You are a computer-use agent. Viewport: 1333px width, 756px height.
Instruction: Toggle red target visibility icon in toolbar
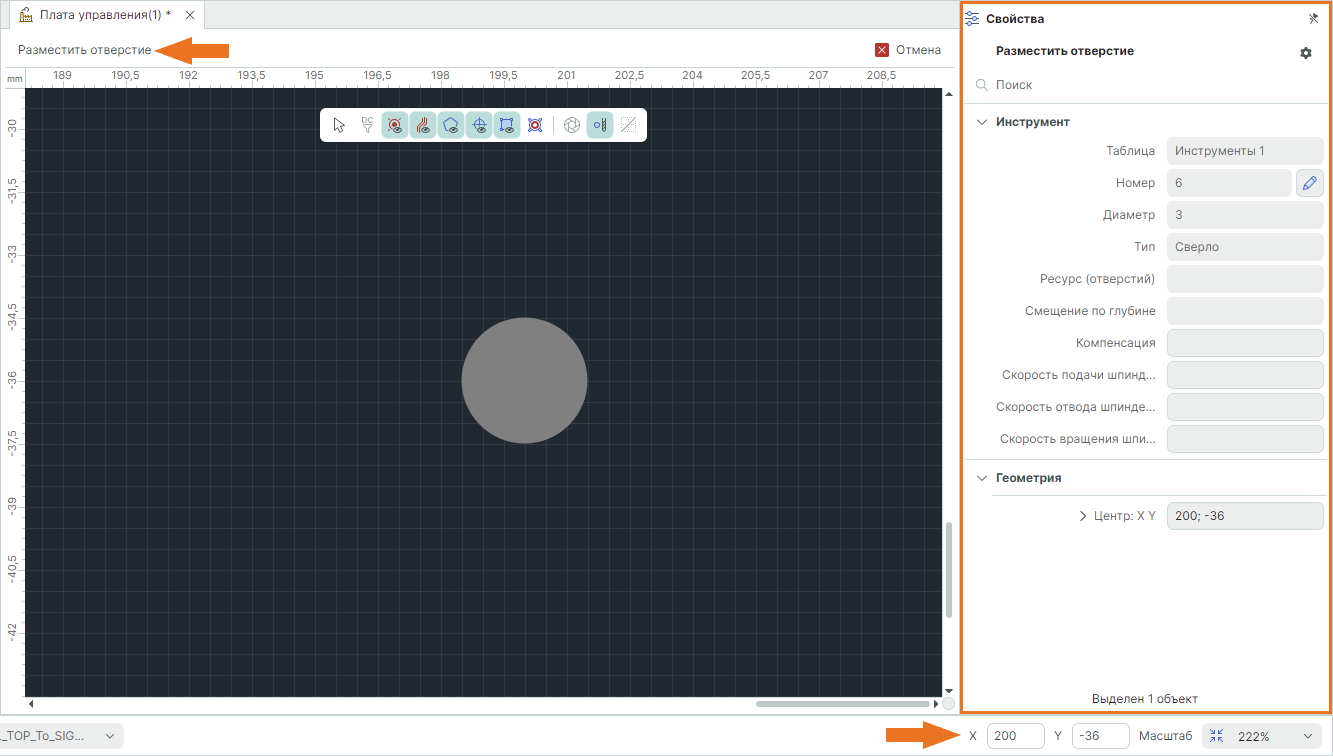[x=395, y=125]
